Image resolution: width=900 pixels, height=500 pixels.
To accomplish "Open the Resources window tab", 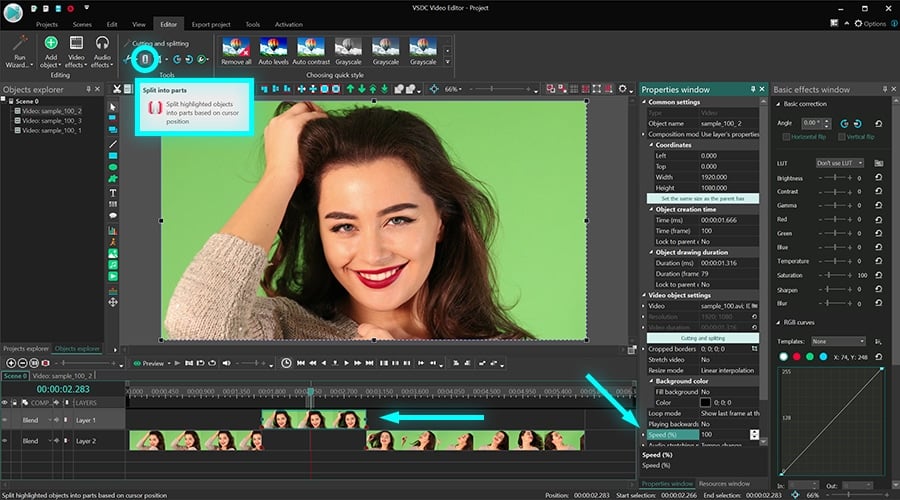I will (726, 484).
